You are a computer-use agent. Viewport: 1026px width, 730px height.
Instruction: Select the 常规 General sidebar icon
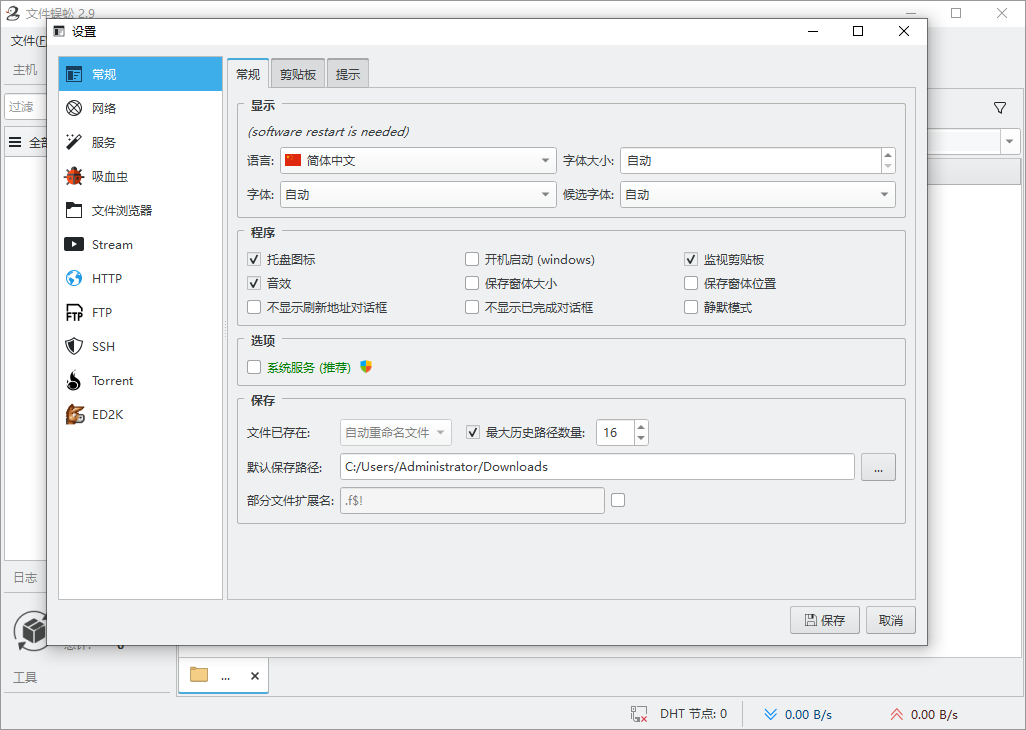(x=74, y=75)
